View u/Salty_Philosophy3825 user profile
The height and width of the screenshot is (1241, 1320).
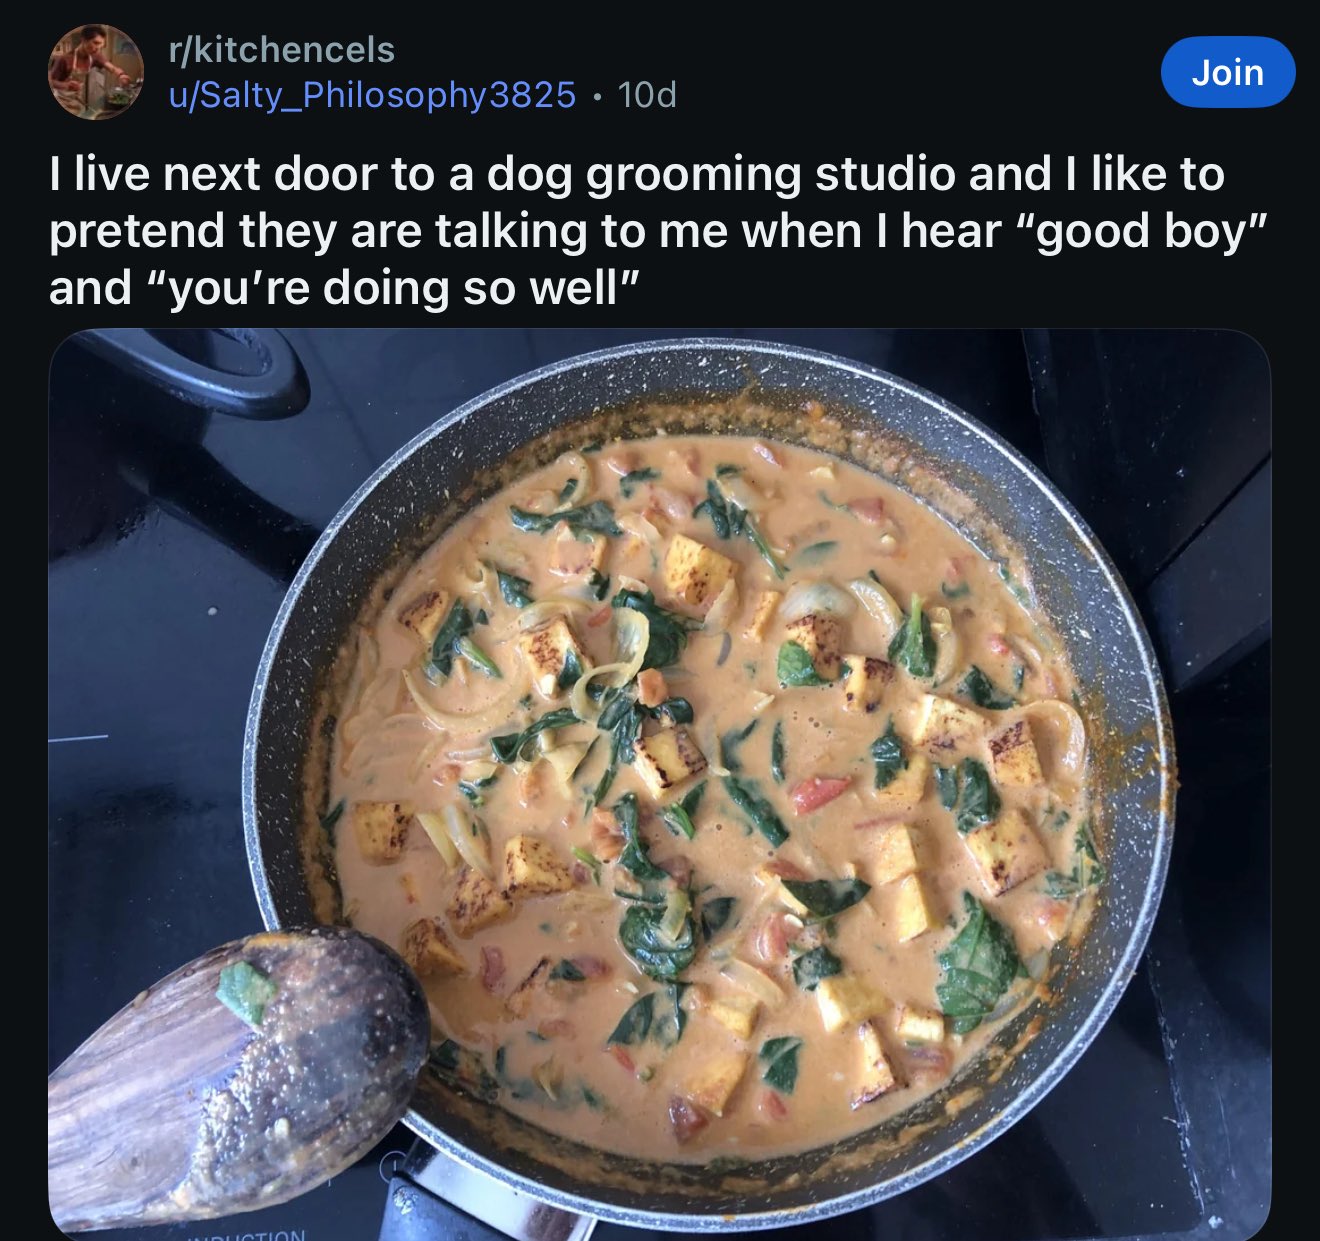372,95
